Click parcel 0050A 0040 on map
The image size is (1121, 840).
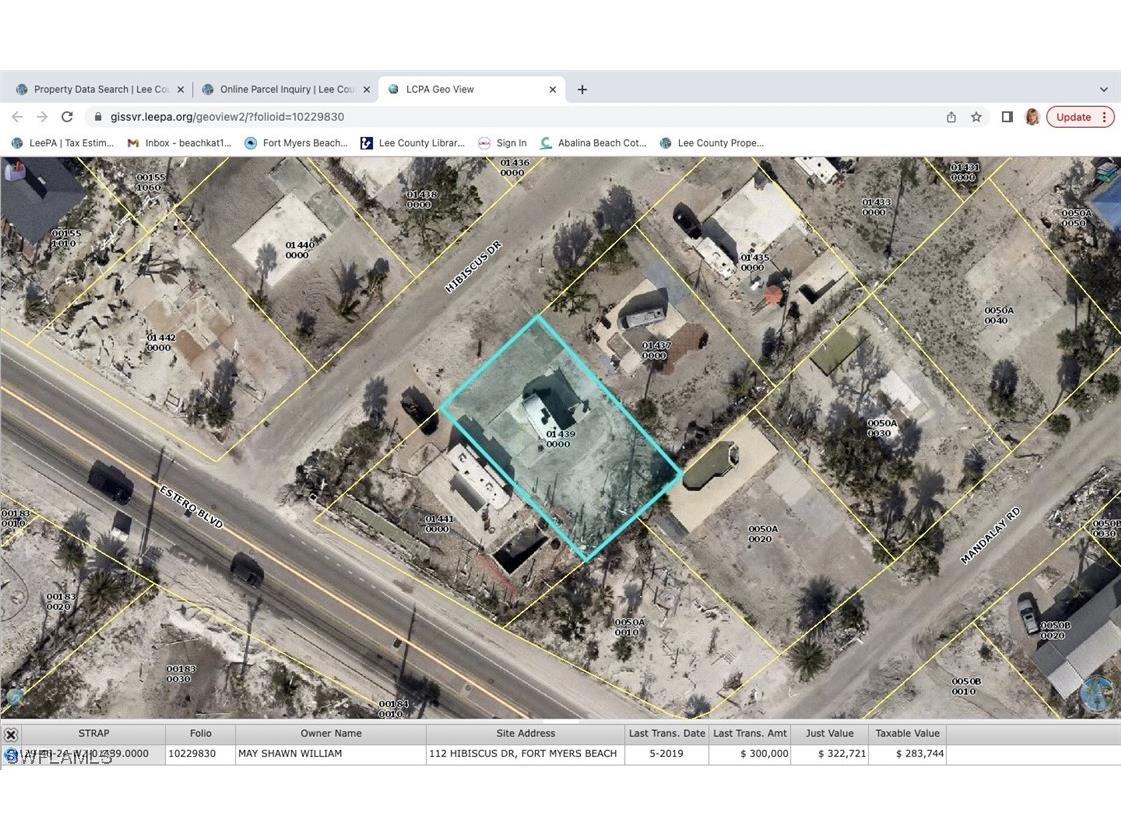pos(998,315)
